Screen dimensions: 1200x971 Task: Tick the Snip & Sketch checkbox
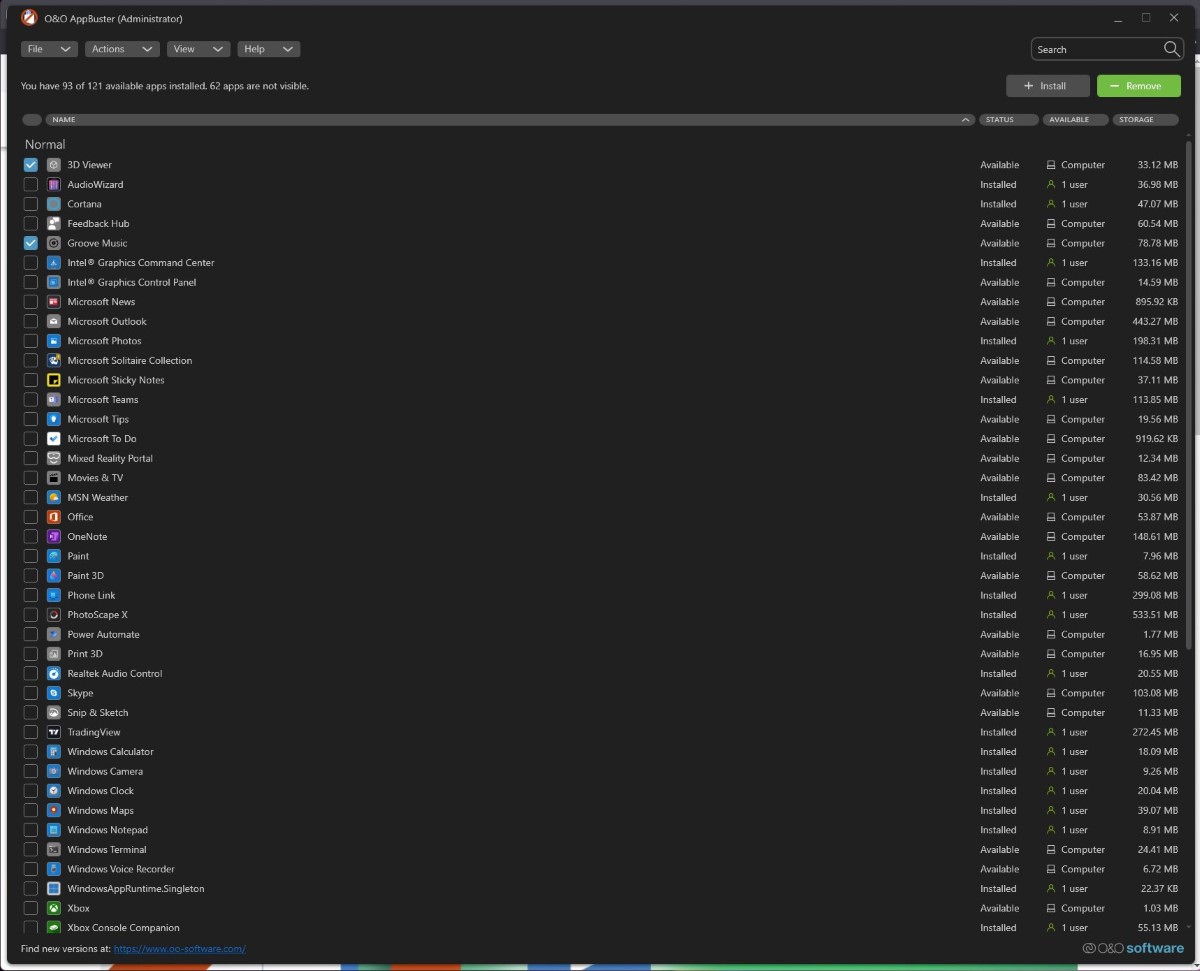(x=31, y=713)
